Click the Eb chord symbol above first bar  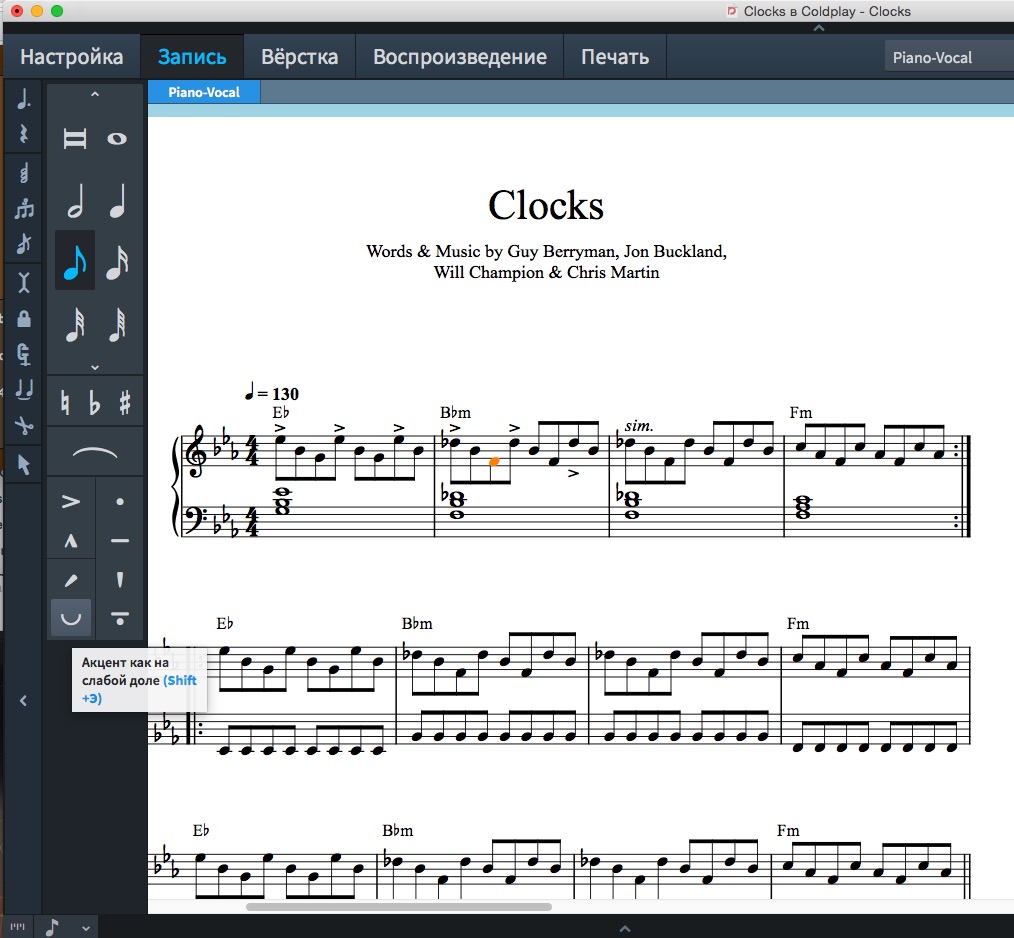[x=281, y=412]
